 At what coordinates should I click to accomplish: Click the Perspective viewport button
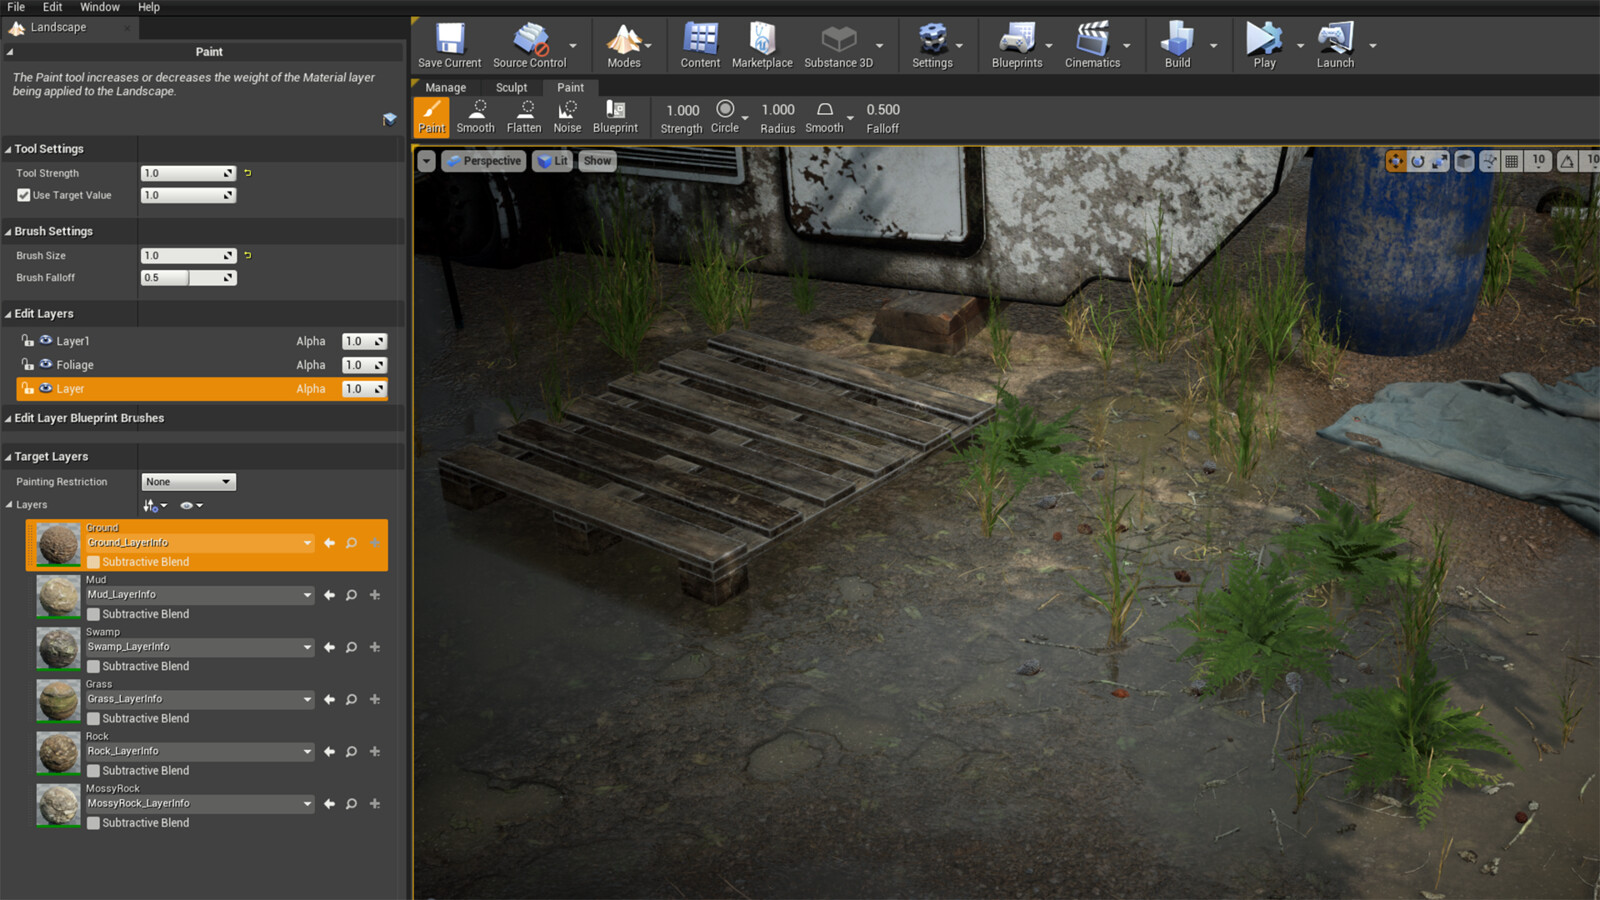tap(484, 161)
